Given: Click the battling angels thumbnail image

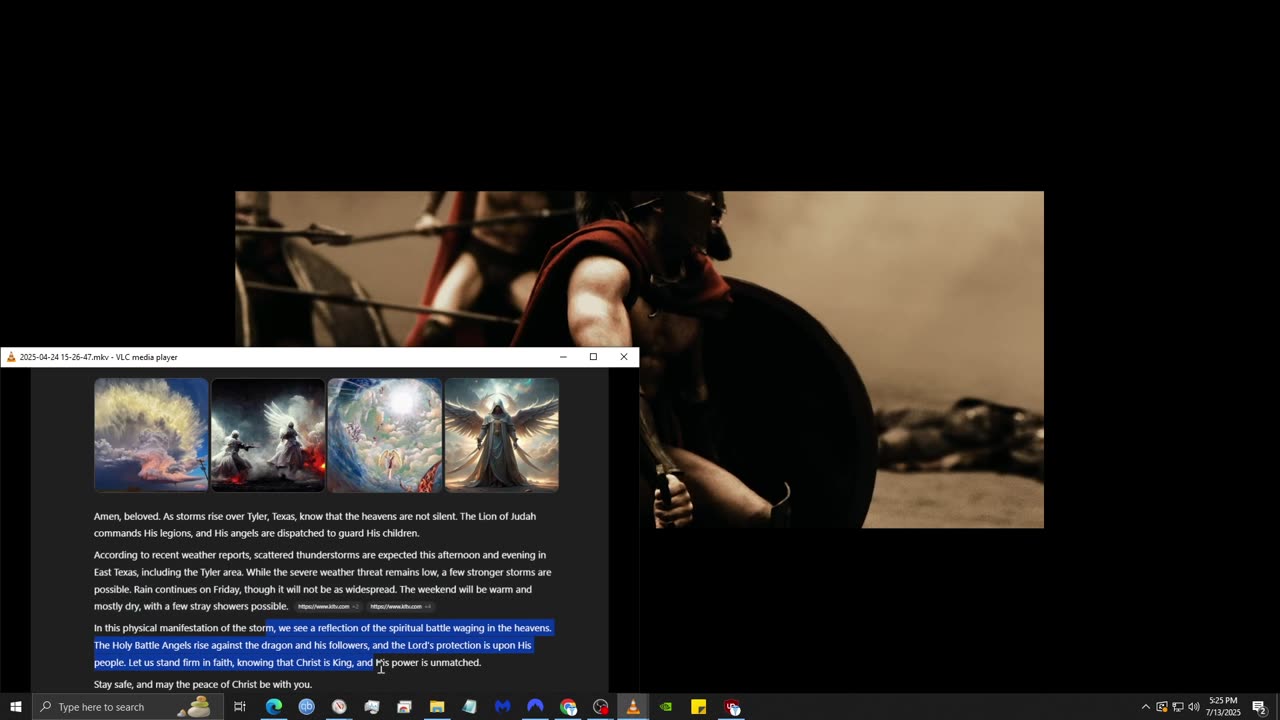Looking at the screenshot, I should coord(268,435).
